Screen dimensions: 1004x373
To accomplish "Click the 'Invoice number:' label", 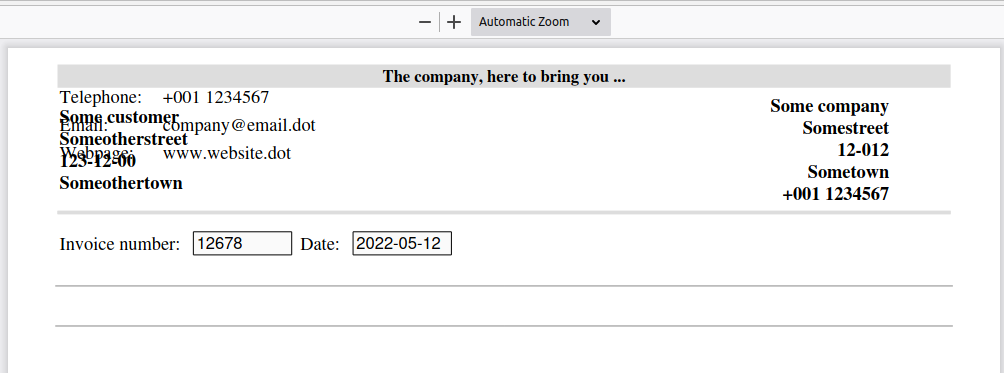I will (x=120, y=244).
